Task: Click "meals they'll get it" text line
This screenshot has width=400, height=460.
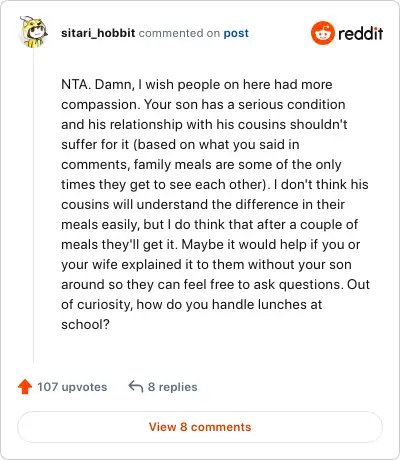Action: [x=119, y=244]
